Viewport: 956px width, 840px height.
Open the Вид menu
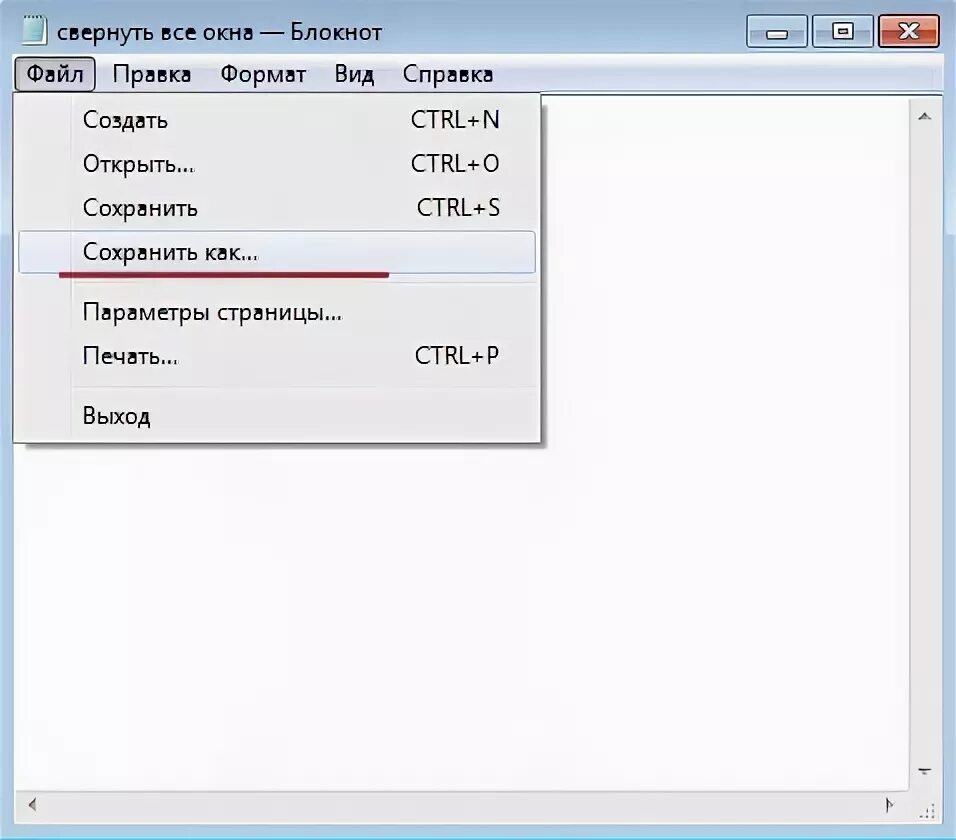[x=354, y=74]
